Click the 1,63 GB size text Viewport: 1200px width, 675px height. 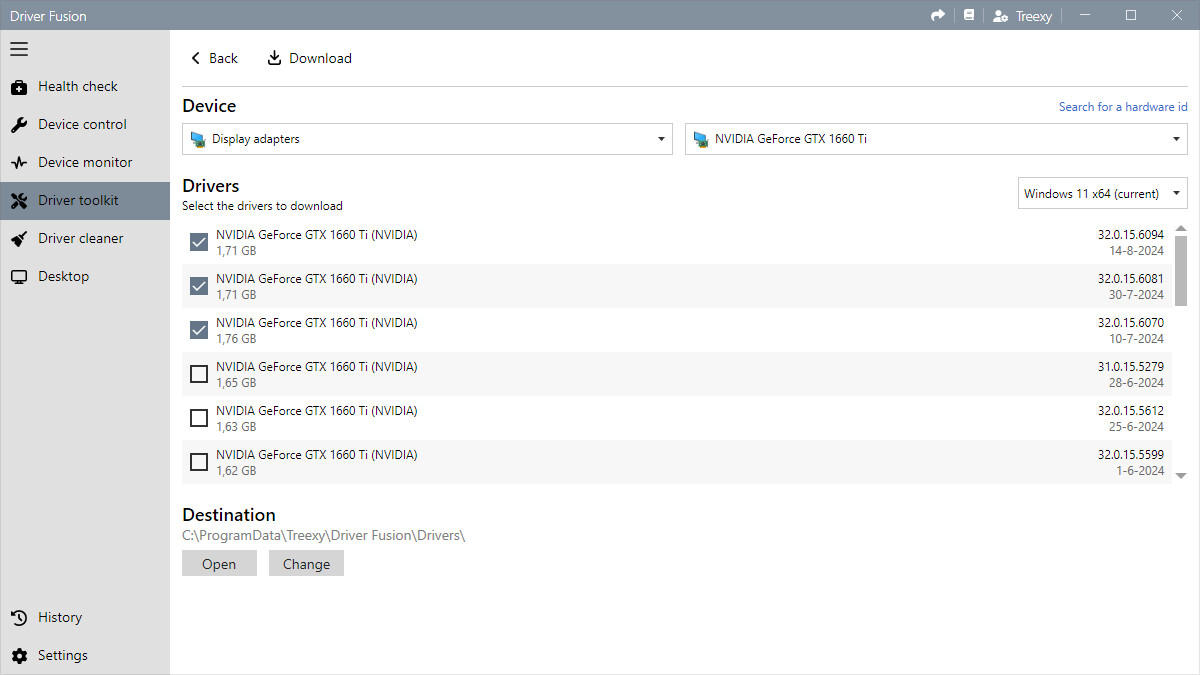236,427
